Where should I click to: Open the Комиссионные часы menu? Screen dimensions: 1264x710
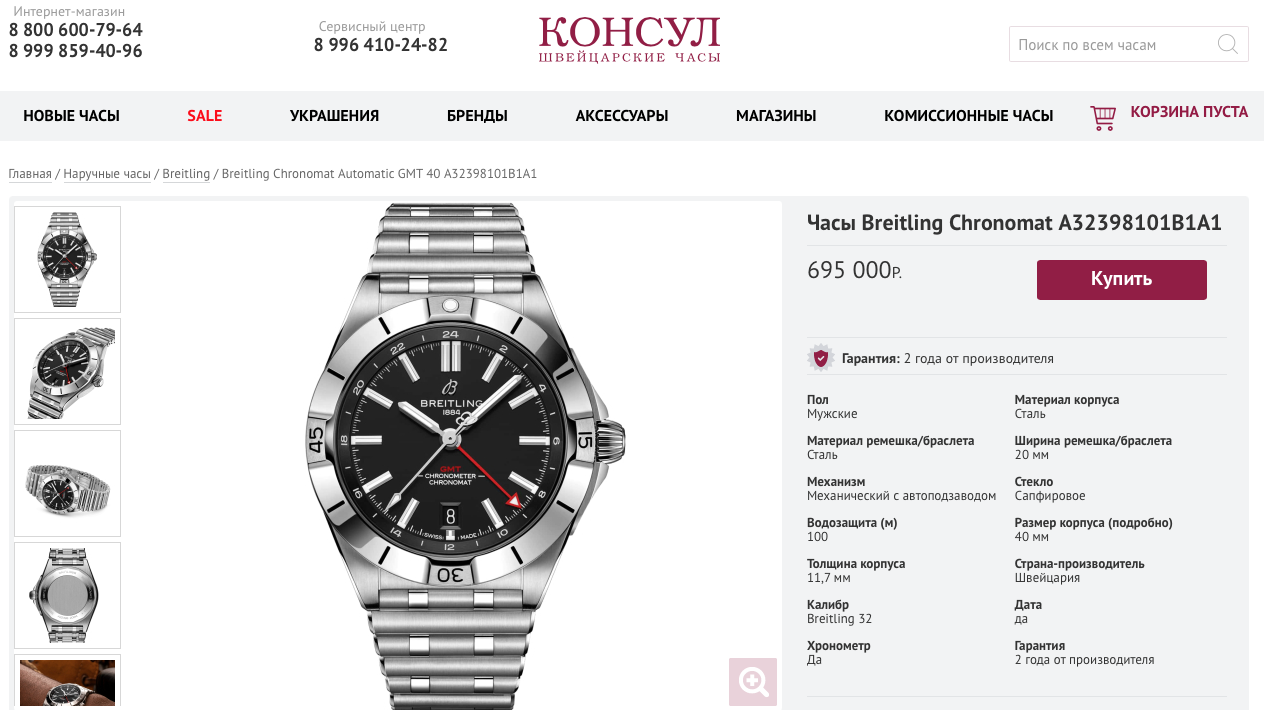click(968, 116)
